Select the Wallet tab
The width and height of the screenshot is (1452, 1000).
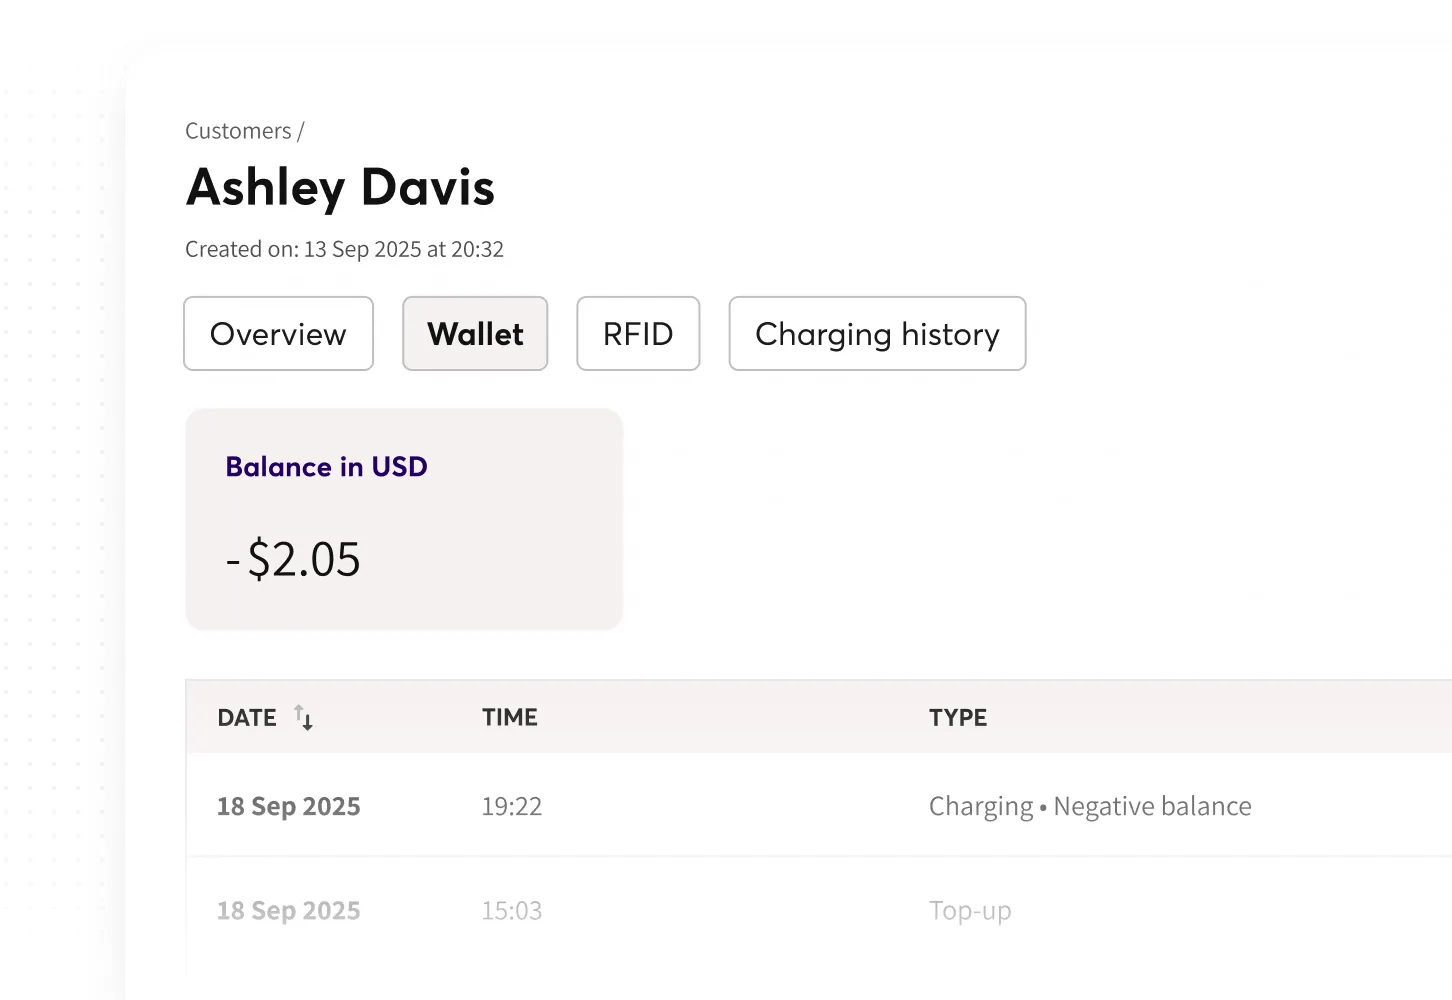click(475, 334)
